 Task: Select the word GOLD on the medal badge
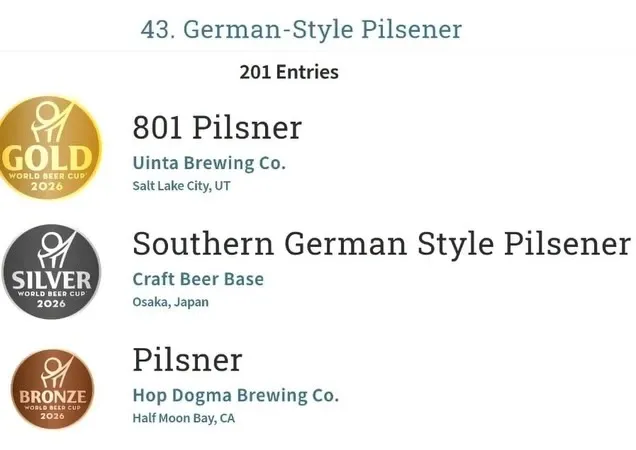point(38,158)
